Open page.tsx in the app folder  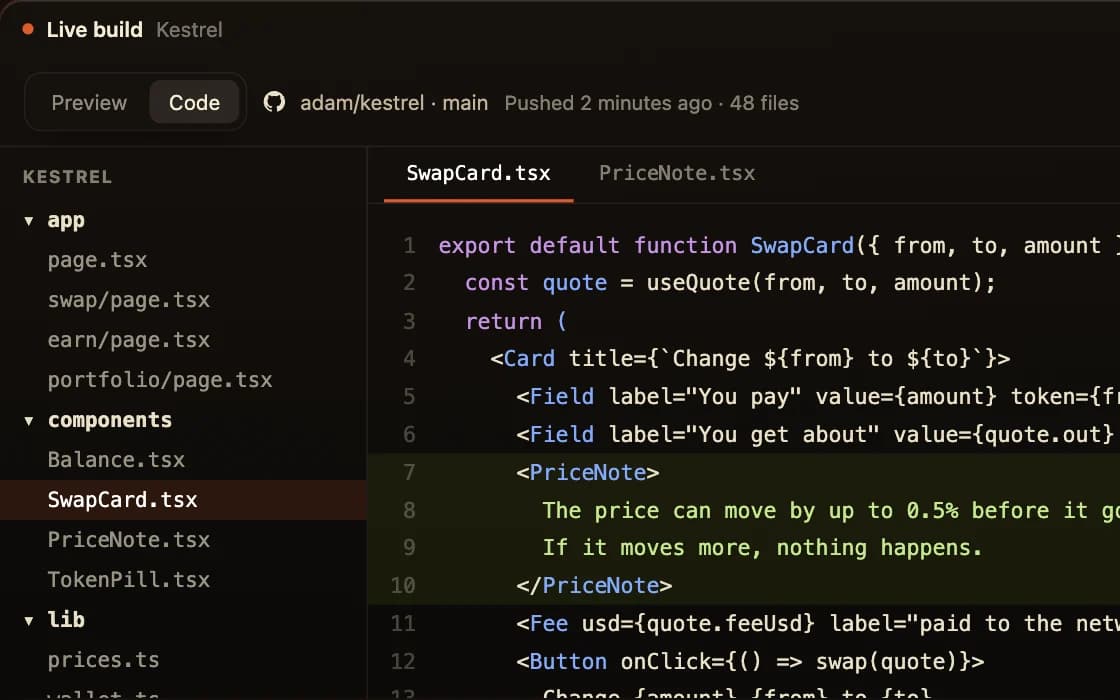tap(97, 260)
